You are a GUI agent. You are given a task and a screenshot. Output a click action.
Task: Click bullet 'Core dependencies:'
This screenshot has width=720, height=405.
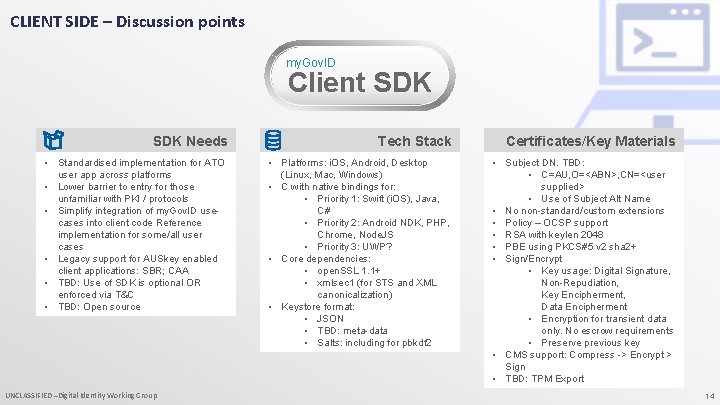[x=326, y=259]
